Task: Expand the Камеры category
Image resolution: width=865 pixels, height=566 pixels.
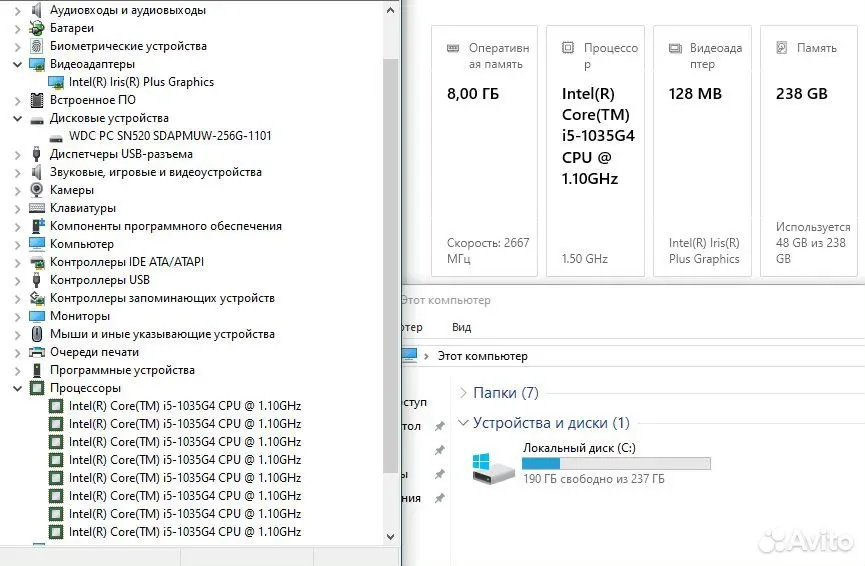Action: (18, 190)
